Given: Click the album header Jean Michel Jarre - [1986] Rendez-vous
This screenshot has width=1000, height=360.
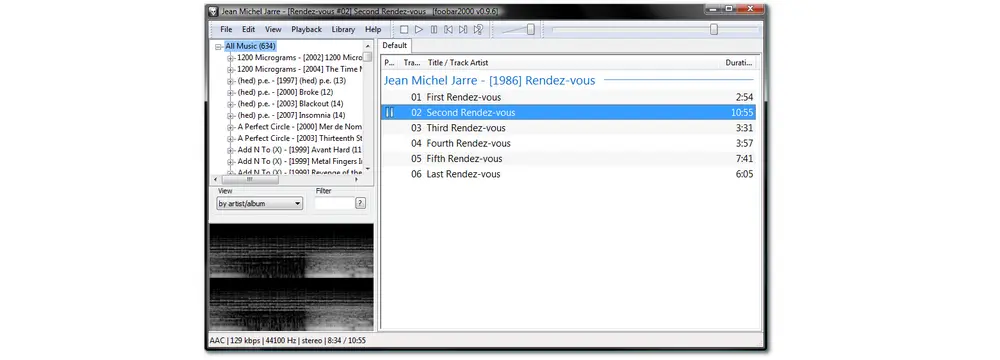Looking at the screenshot, I should coord(489,80).
